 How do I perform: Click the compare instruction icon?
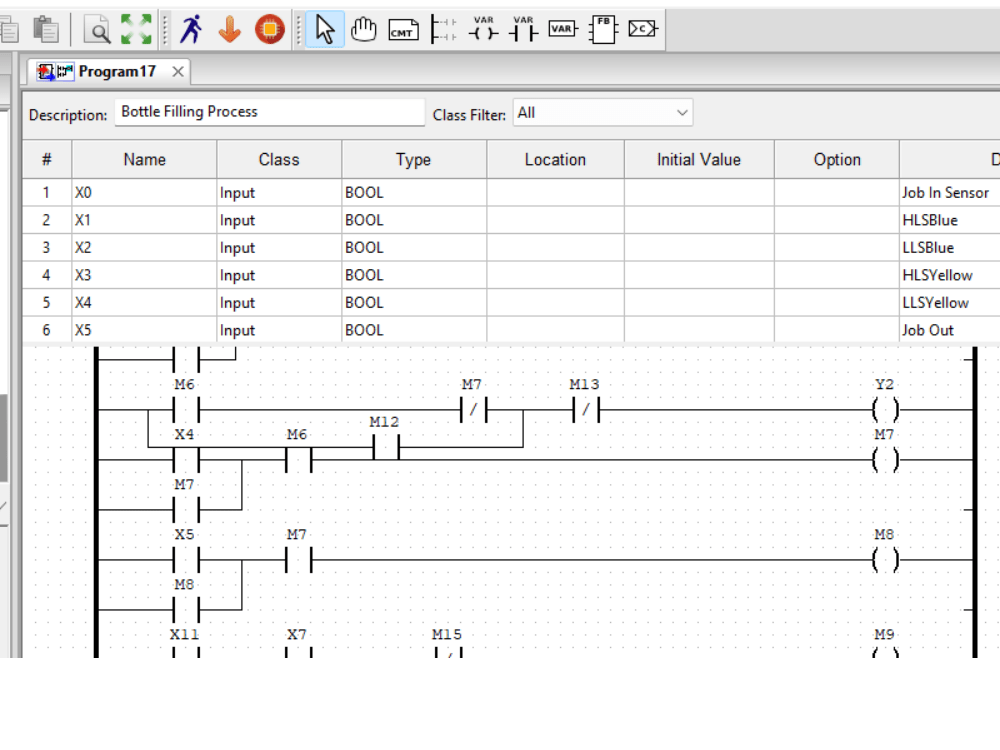pos(641,29)
